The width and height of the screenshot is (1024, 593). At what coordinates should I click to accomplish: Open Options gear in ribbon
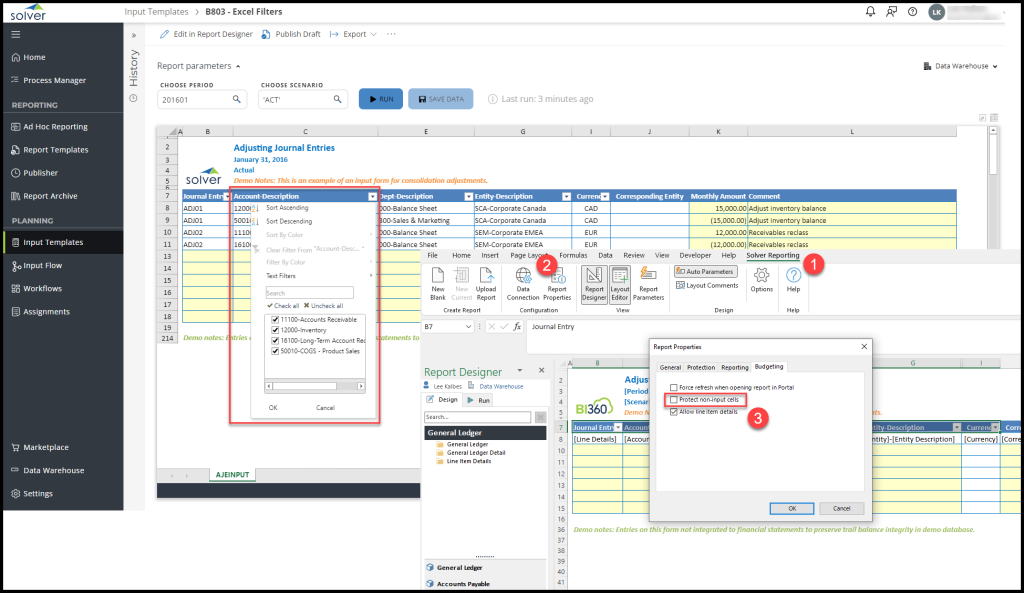tap(761, 280)
